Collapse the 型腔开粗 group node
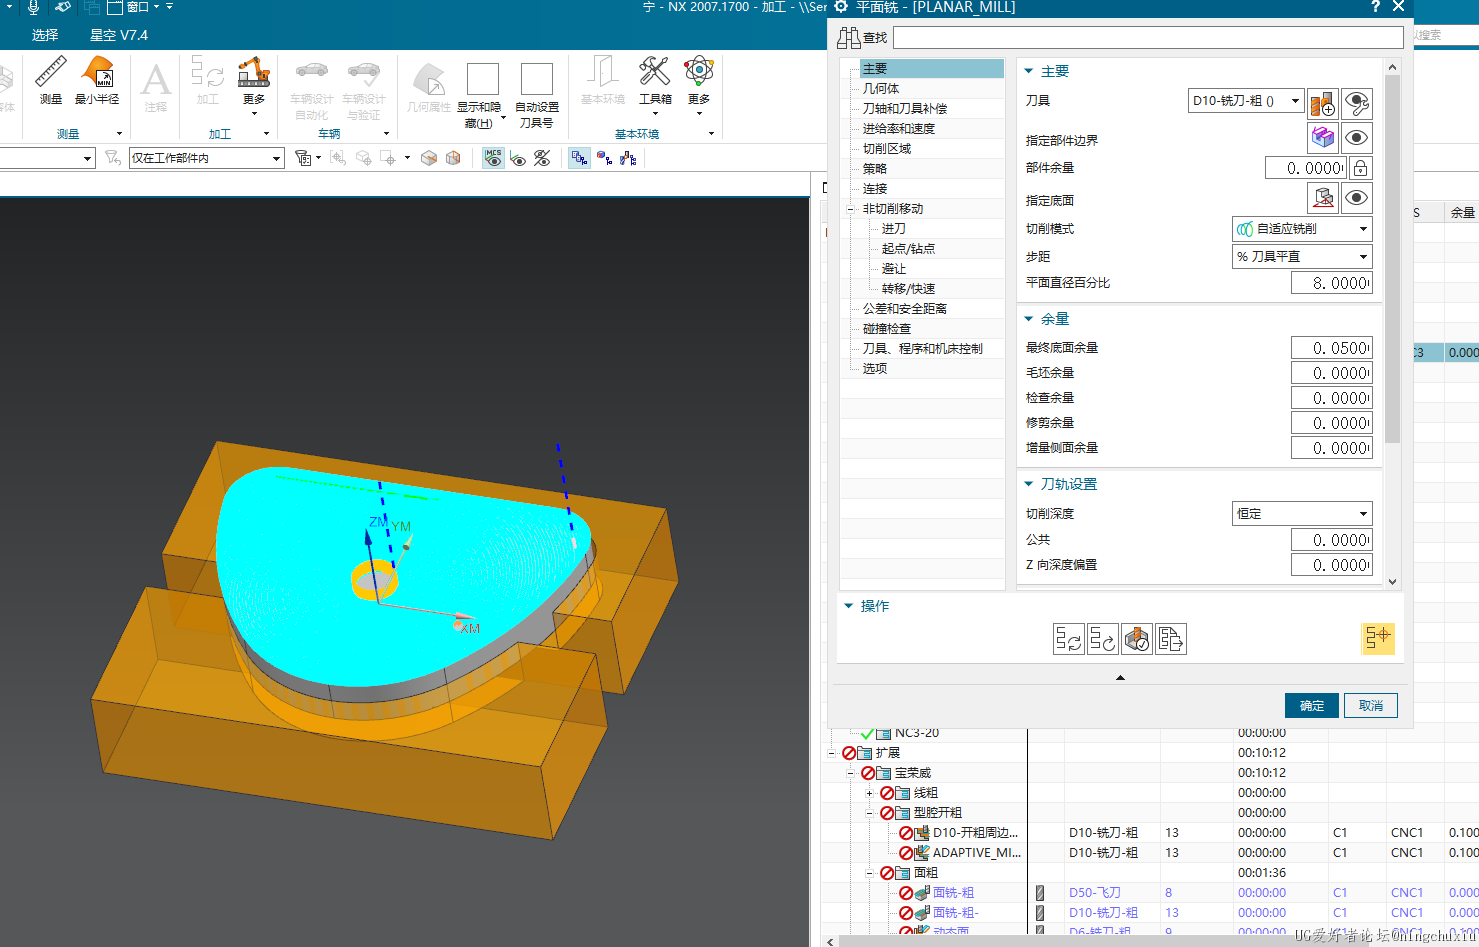This screenshot has height=947, width=1479. (x=869, y=813)
